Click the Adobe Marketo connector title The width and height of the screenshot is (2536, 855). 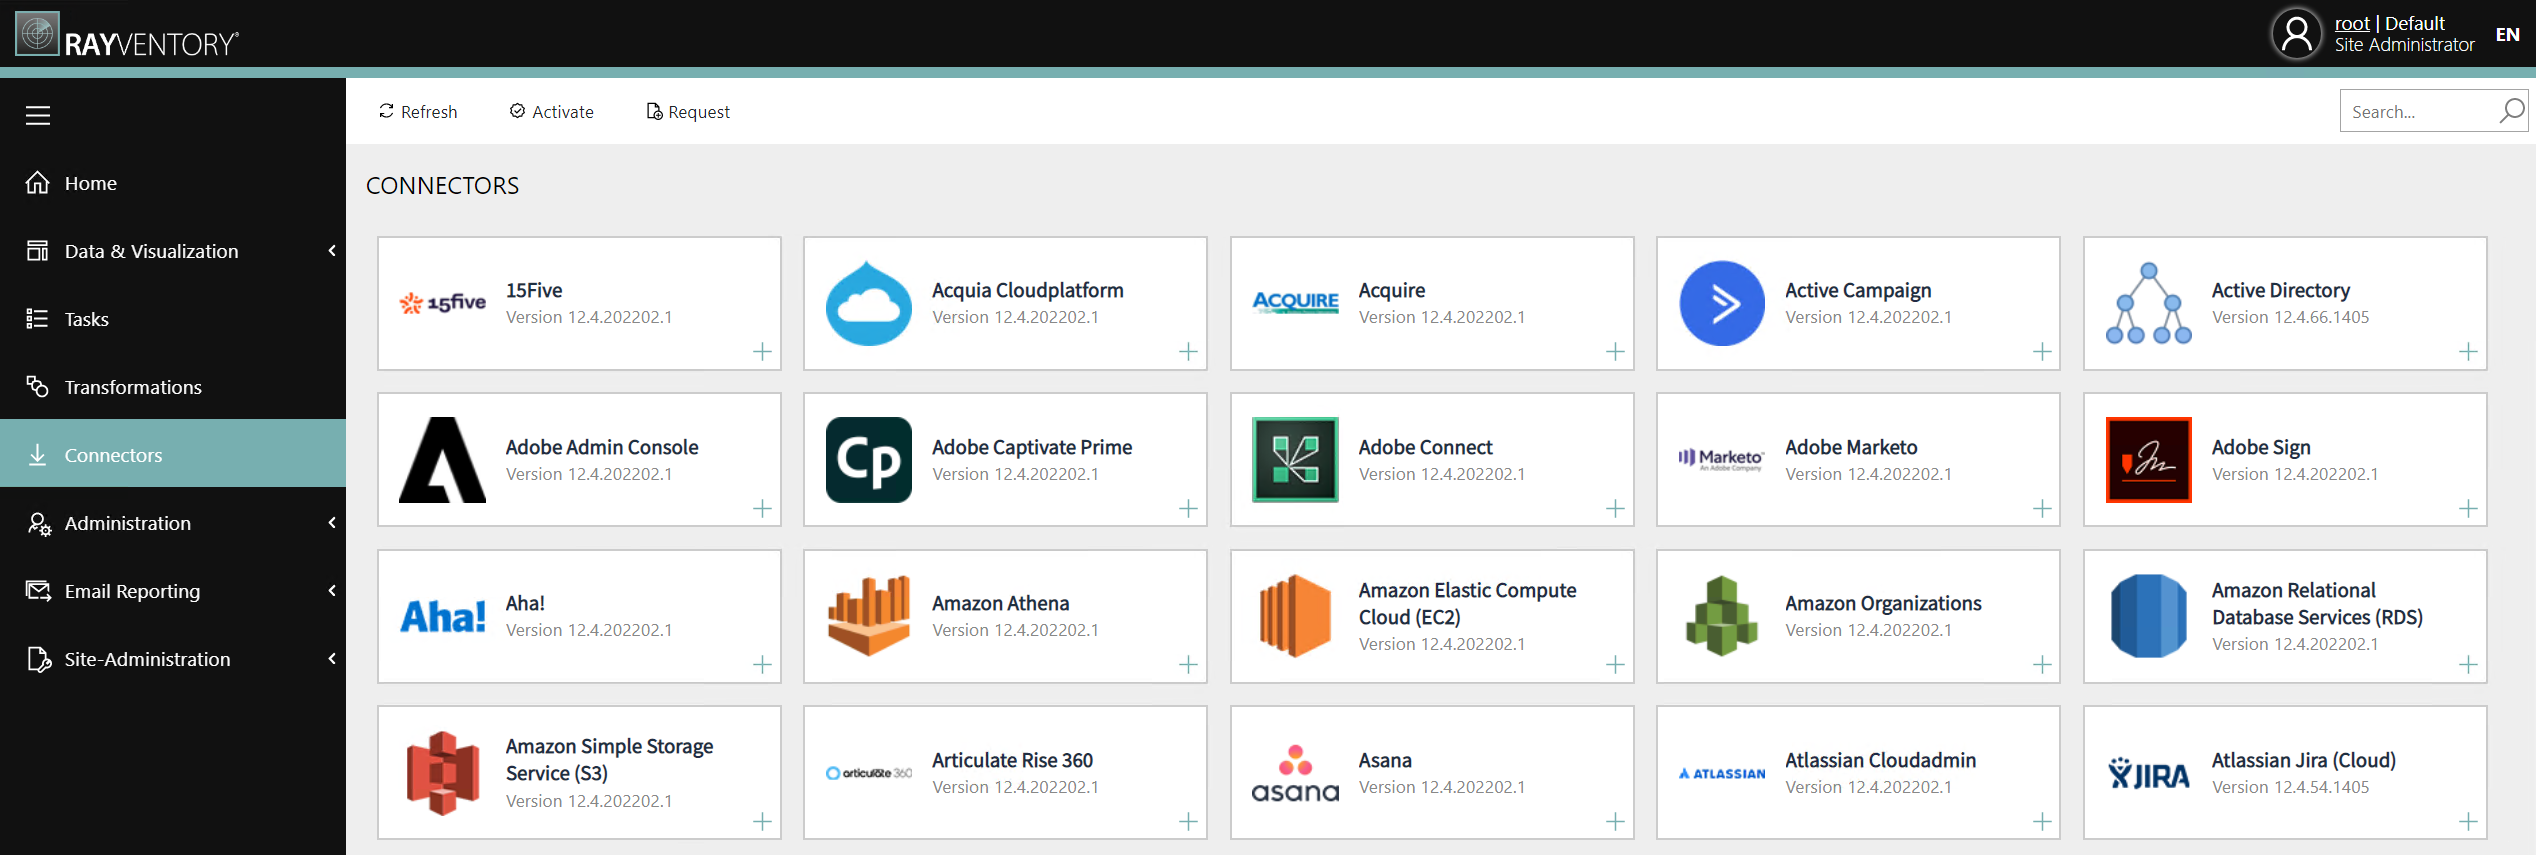tap(1851, 447)
